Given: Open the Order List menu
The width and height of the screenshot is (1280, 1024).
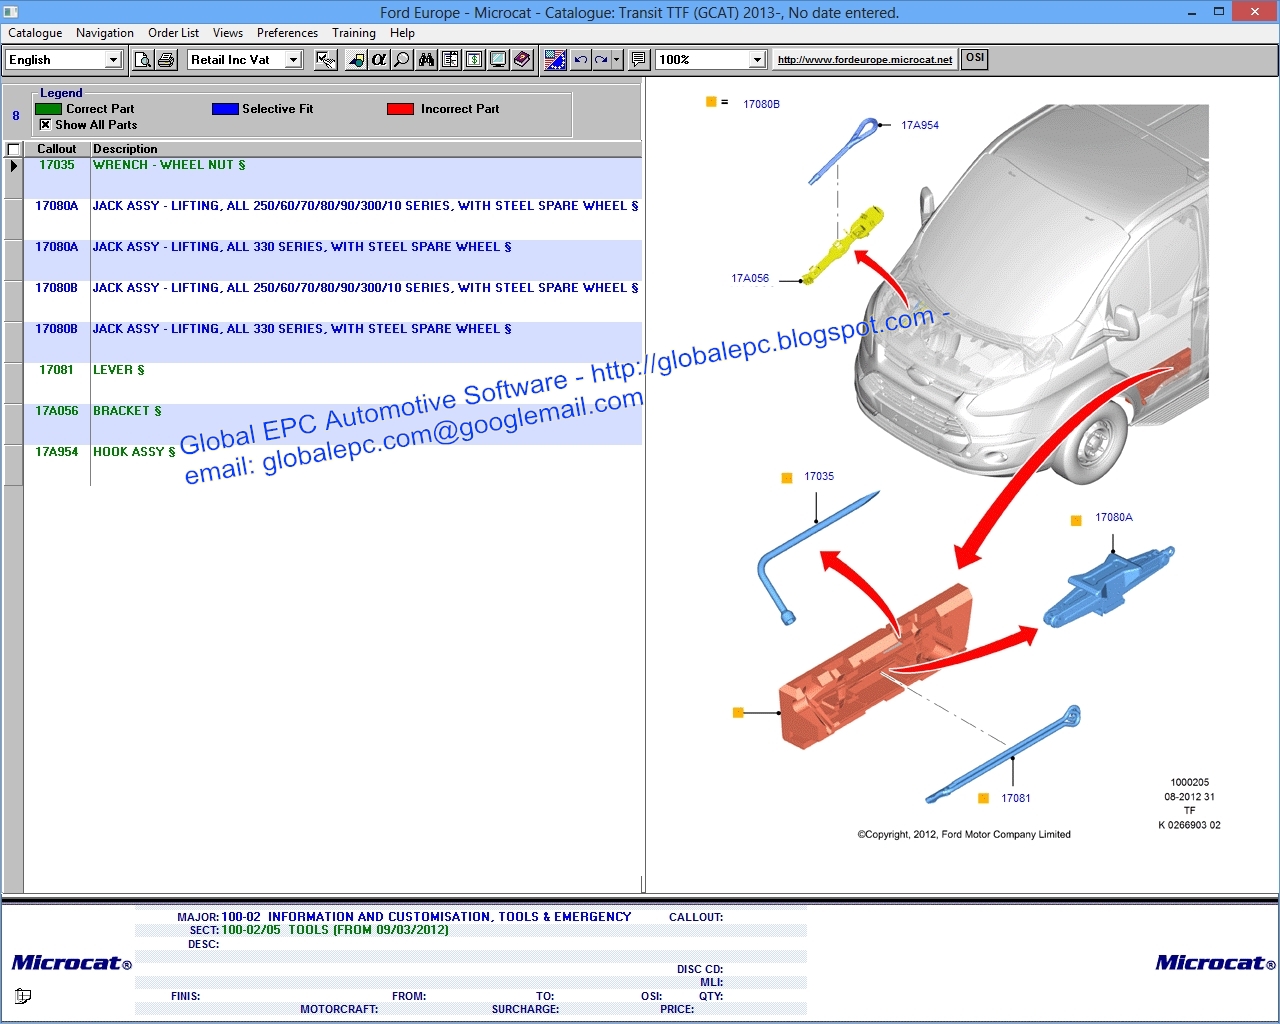Looking at the screenshot, I should pyautogui.click(x=173, y=32).
